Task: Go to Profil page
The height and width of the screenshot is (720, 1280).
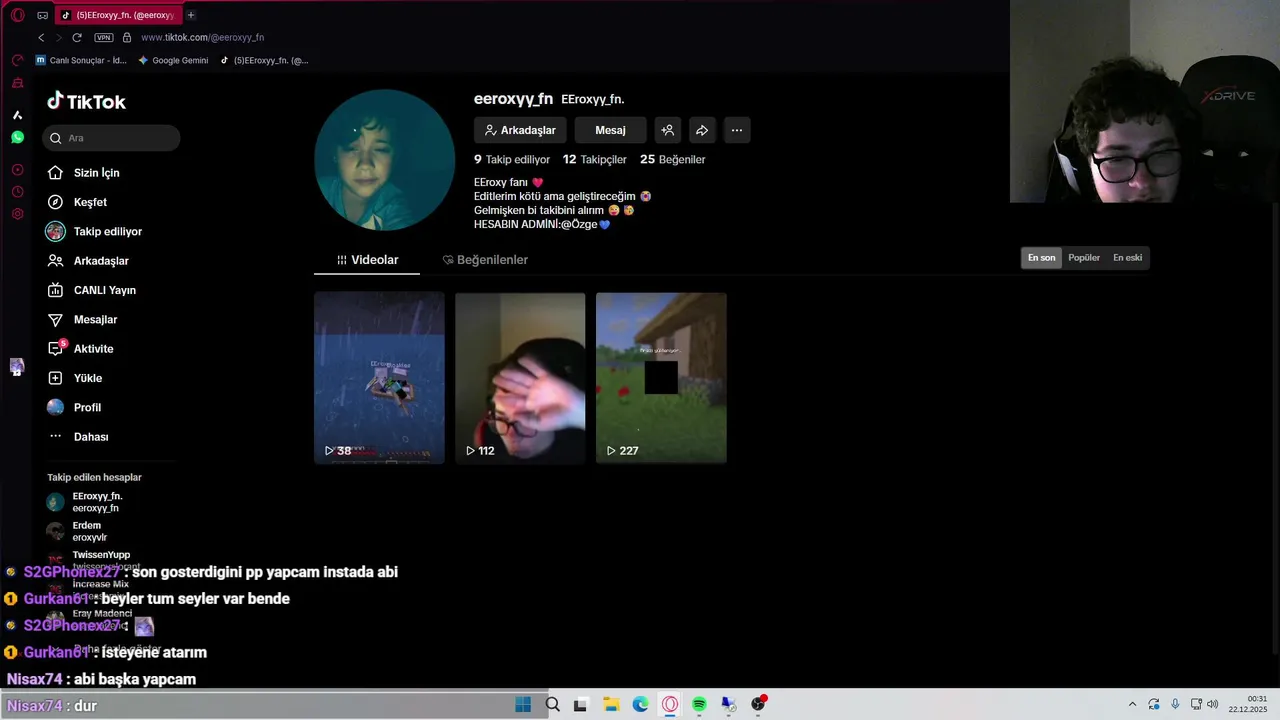Action: [x=74, y=408]
